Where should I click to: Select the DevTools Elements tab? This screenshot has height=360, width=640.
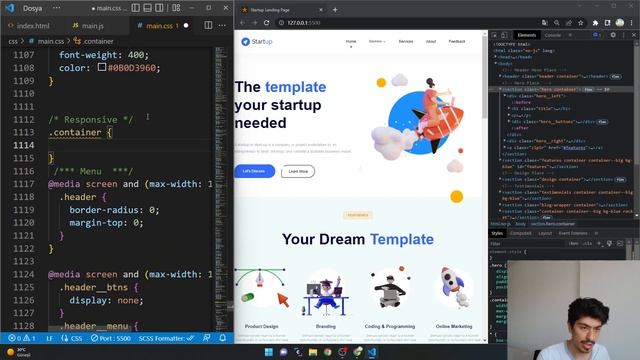pos(527,35)
